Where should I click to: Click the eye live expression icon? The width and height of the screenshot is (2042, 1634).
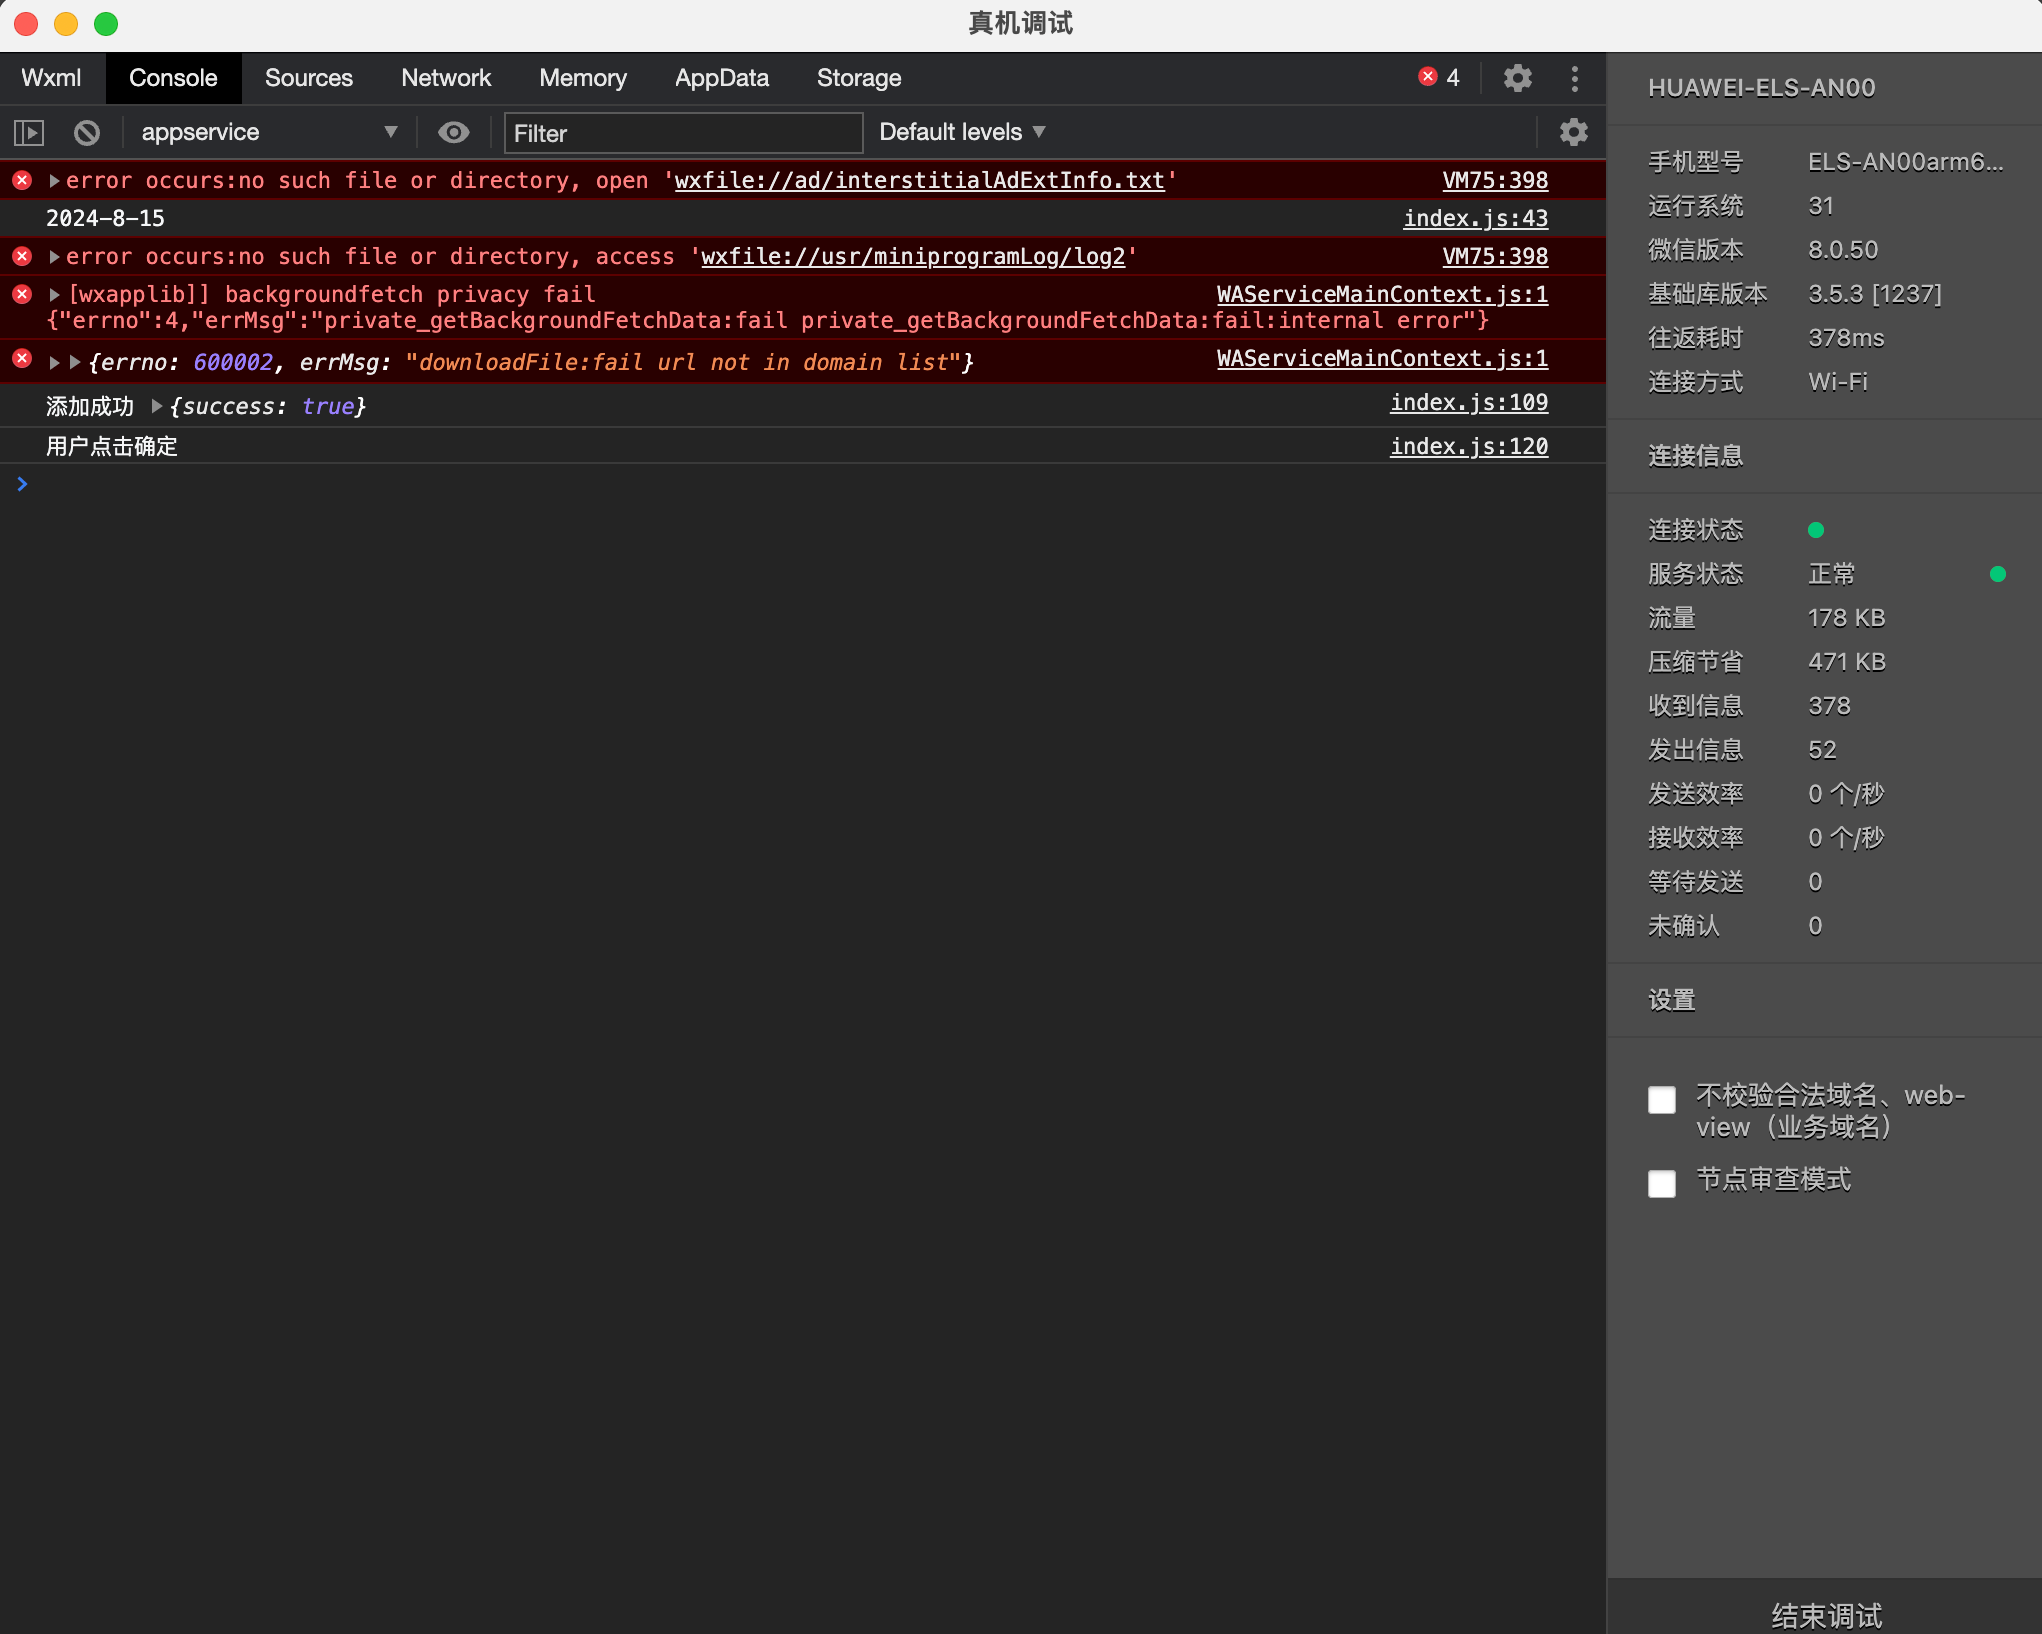tap(454, 132)
